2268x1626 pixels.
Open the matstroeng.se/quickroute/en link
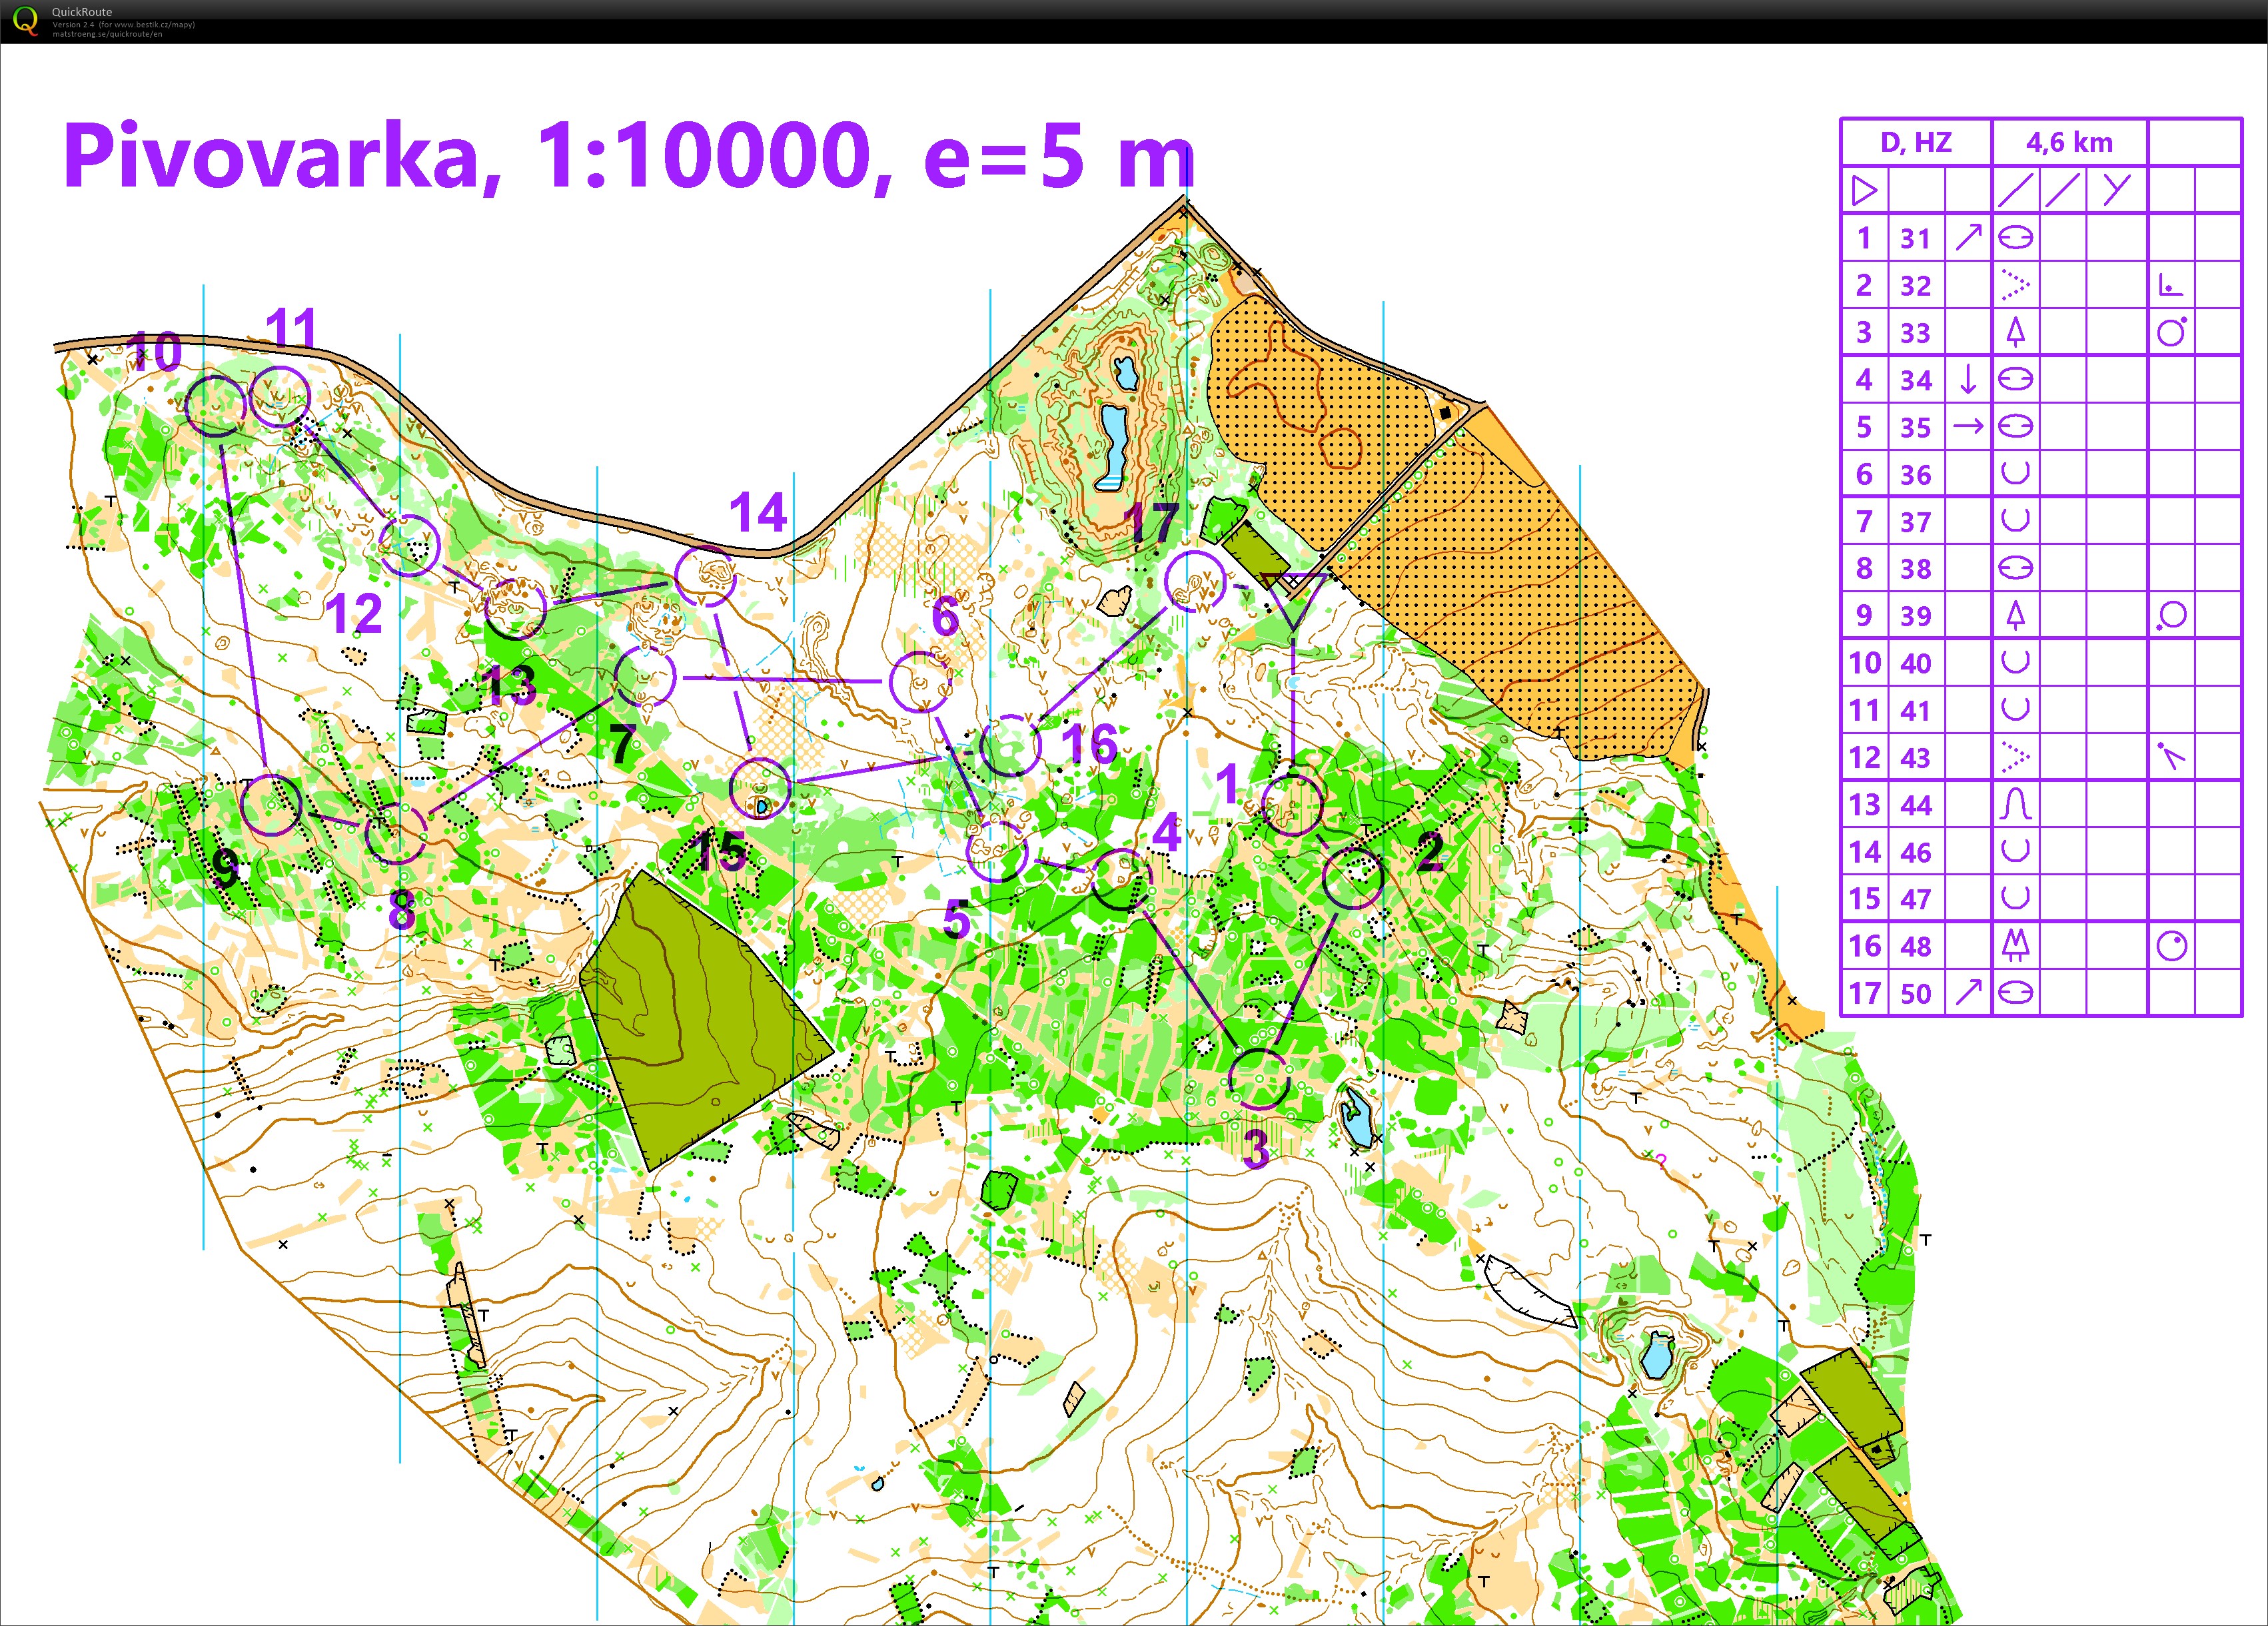(x=107, y=34)
